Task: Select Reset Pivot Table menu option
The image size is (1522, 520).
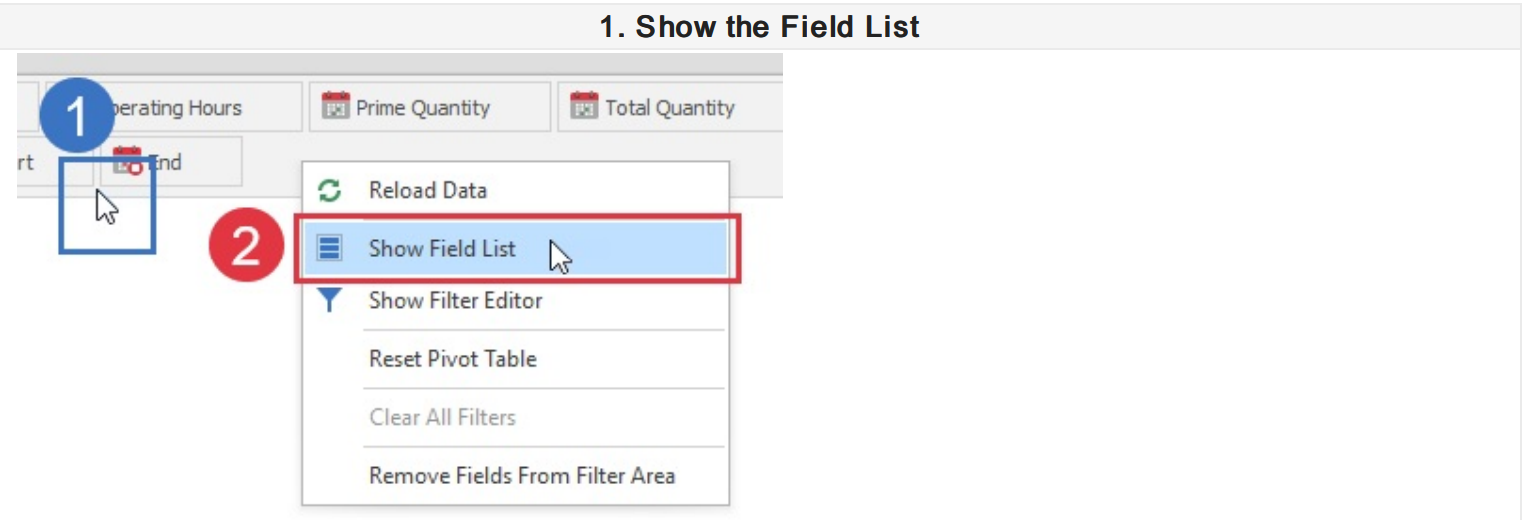Action: pyautogui.click(x=452, y=358)
